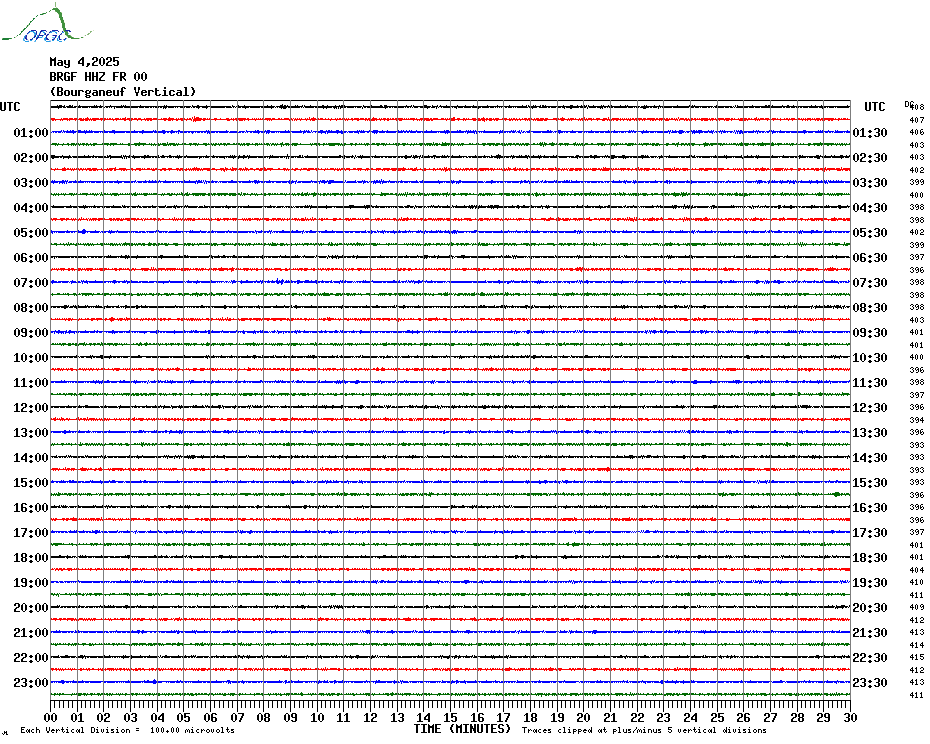930x744 pixels.
Task: Select the '23:00' hour label
Action: [31, 682]
